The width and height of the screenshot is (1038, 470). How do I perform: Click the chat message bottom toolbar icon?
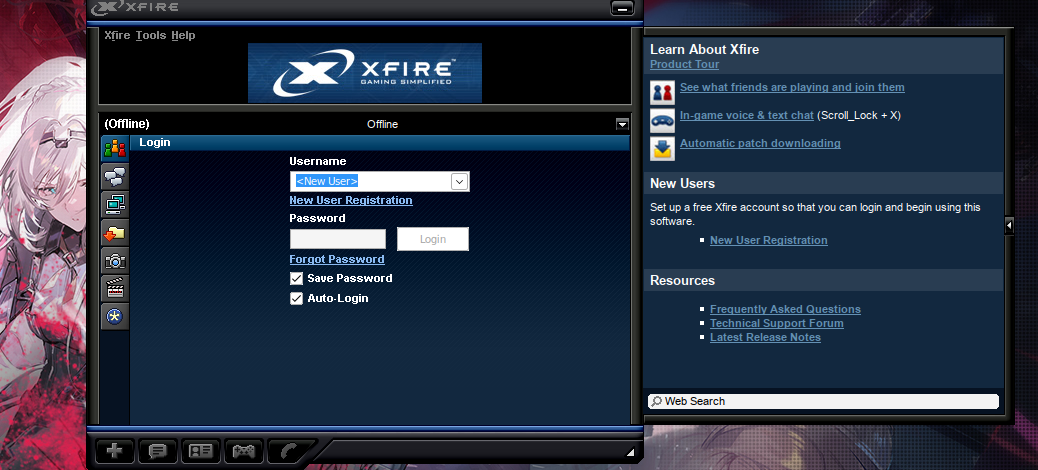pyautogui.click(x=158, y=451)
